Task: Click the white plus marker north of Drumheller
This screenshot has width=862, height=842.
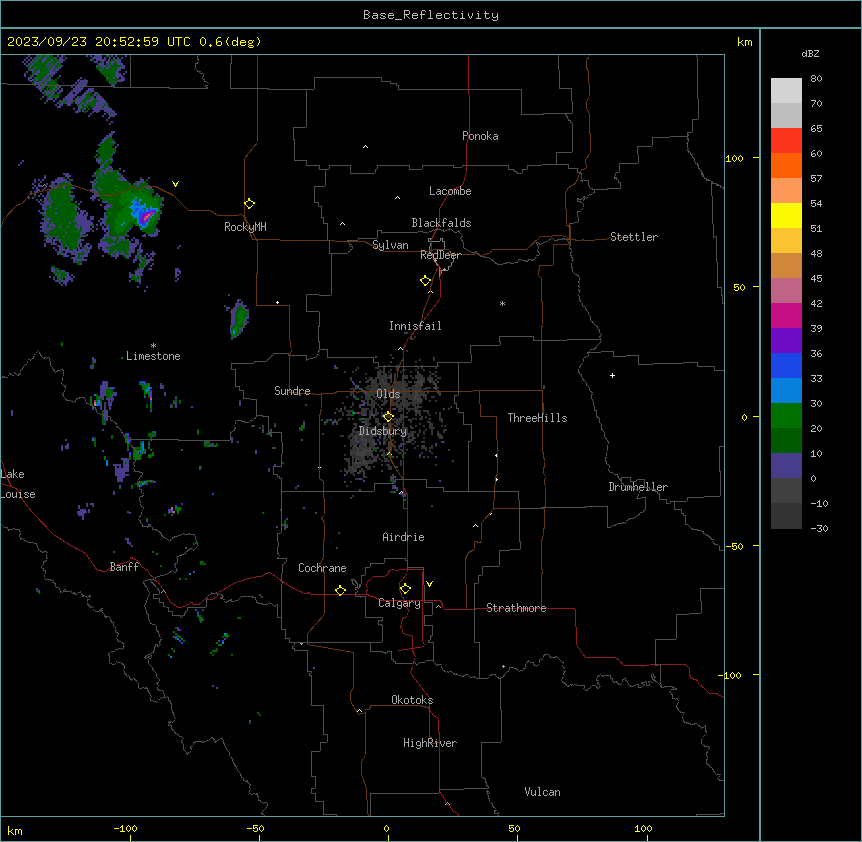Action: coord(612,375)
